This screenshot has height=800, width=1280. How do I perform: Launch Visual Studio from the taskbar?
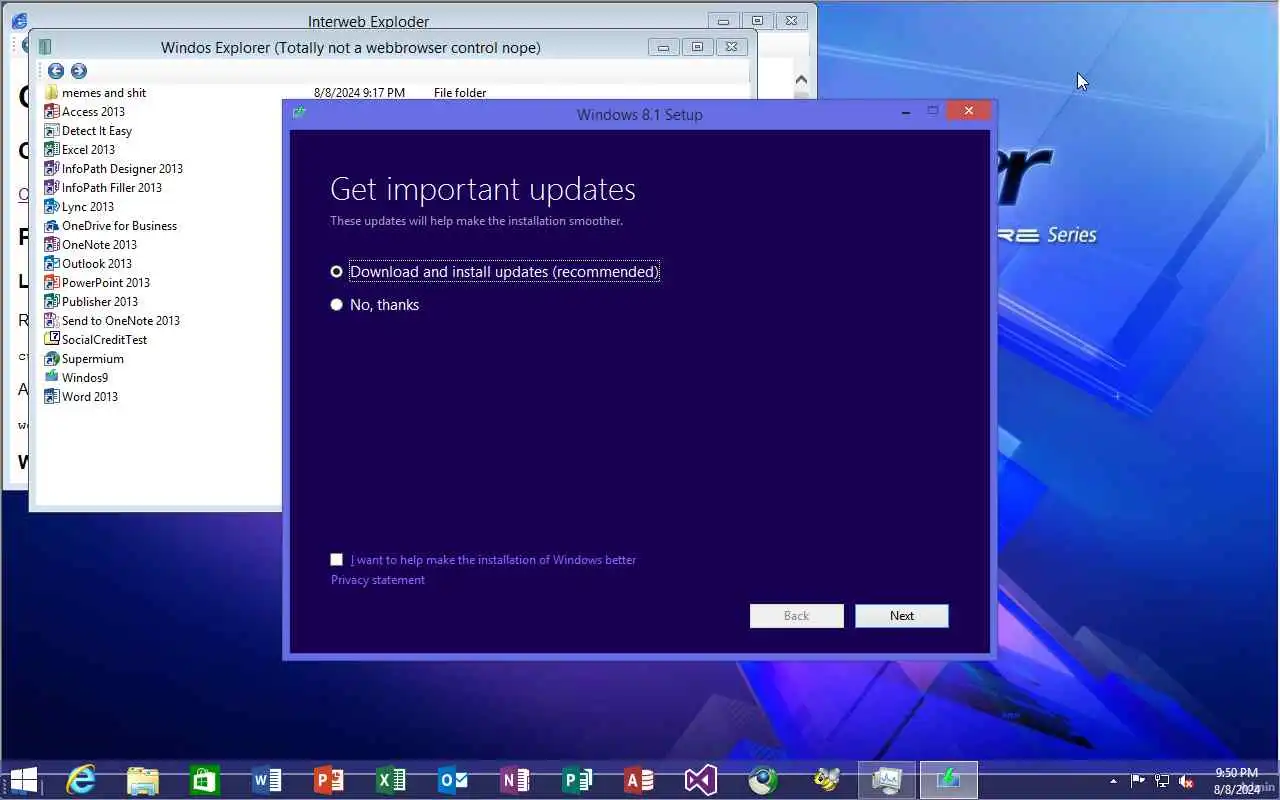[x=700, y=780]
